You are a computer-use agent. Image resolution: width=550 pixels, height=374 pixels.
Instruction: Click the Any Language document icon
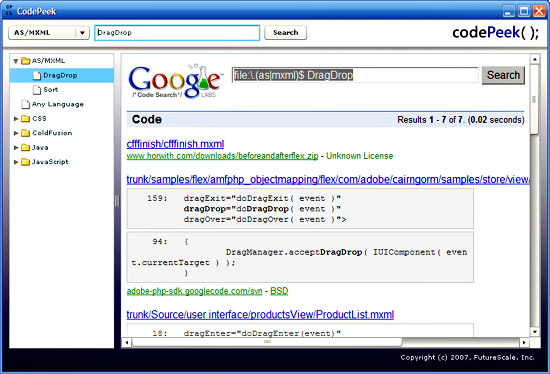click(25, 104)
